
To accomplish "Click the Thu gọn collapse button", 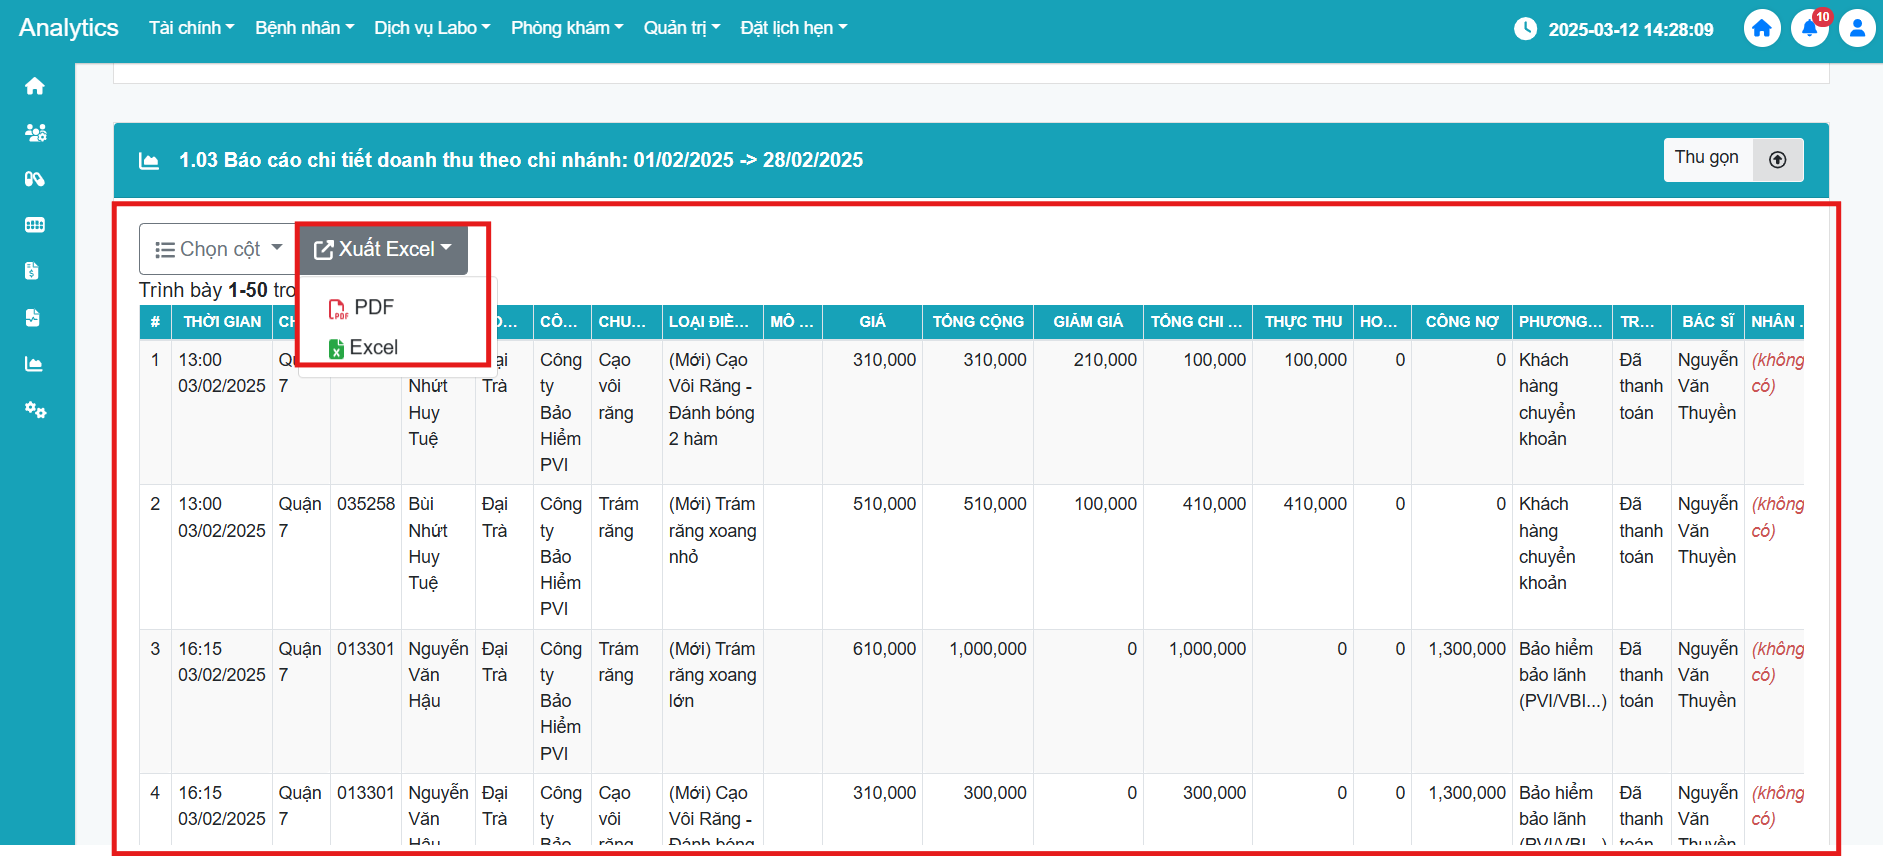I will tap(1732, 159).
